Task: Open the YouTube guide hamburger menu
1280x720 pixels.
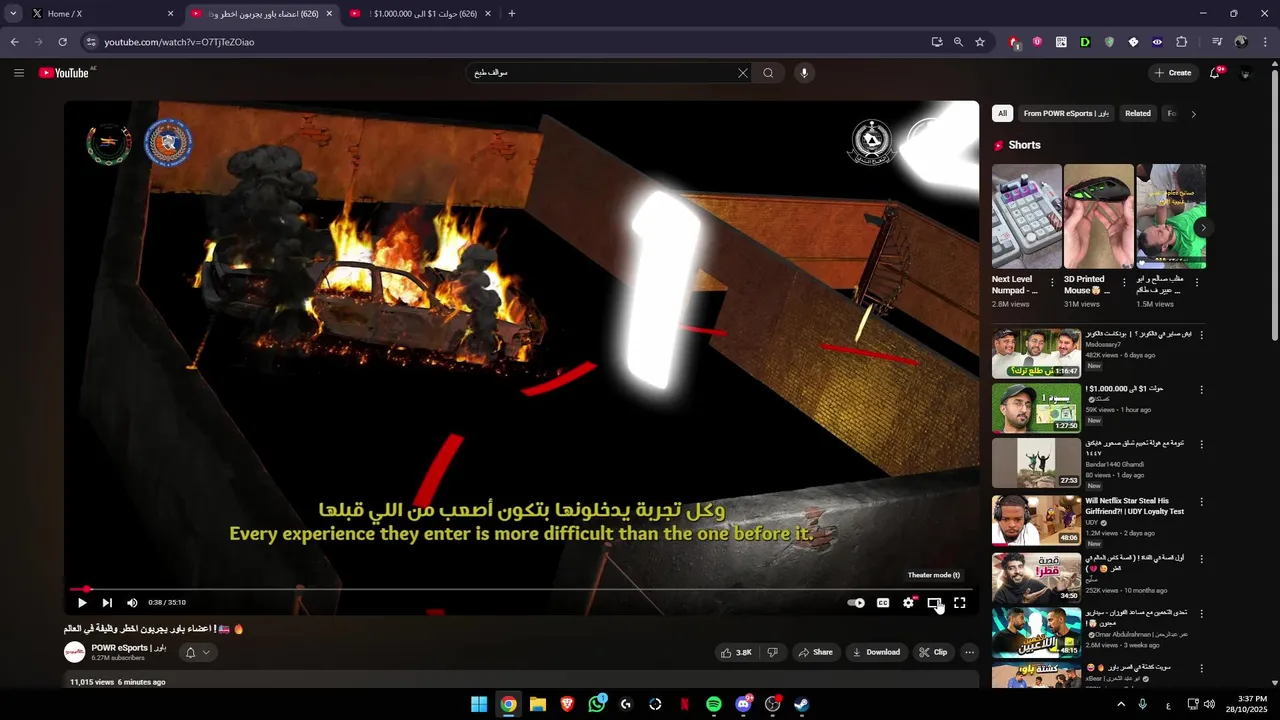Action: (18, 72)
